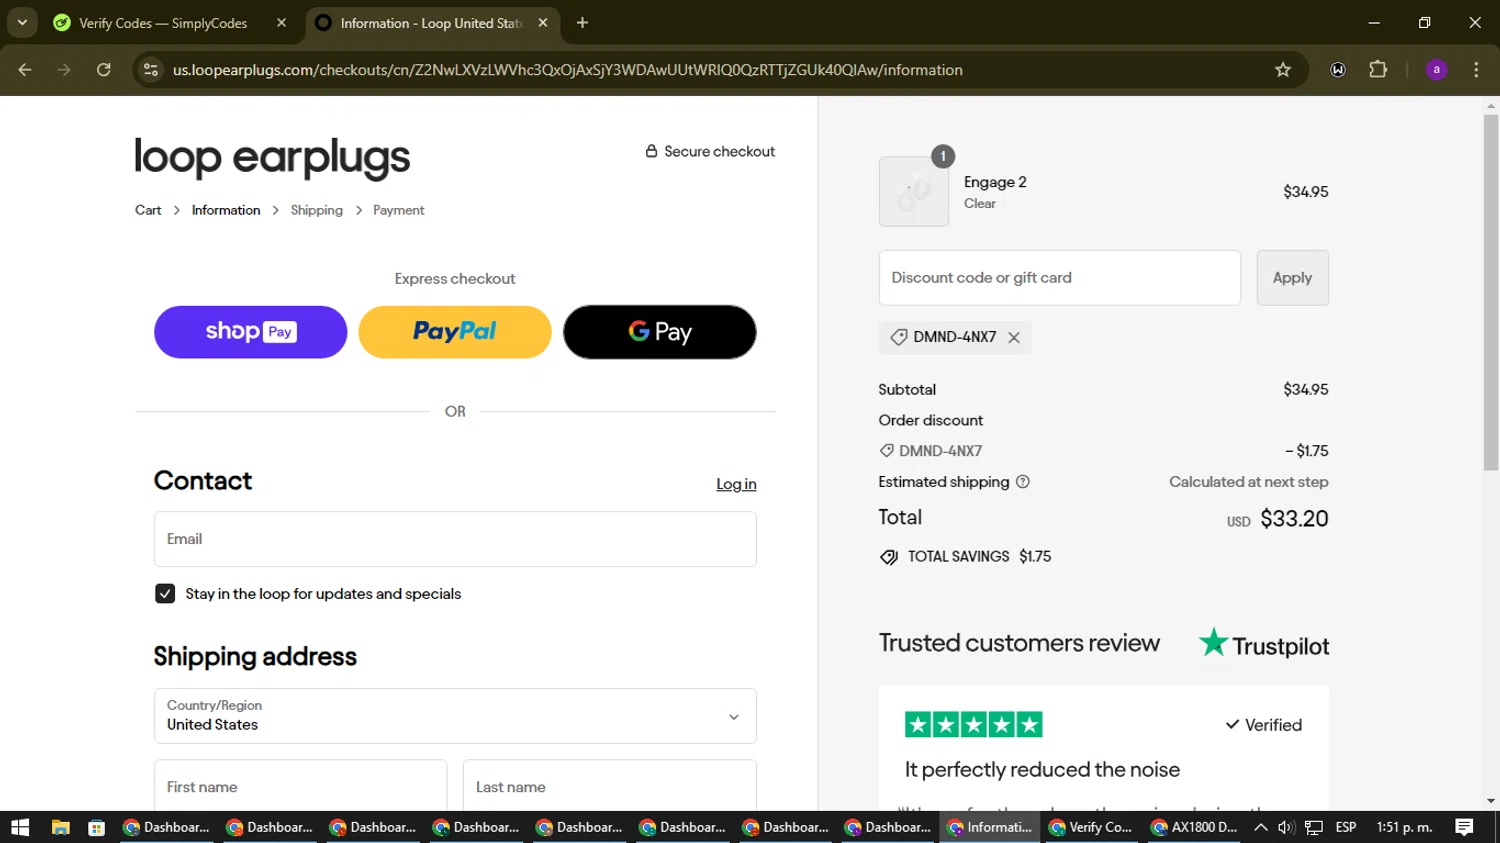The width and height of the screenshot is (1500, 843).
Task: Click the scrollbar up arrow
Action: point(1491,105)
